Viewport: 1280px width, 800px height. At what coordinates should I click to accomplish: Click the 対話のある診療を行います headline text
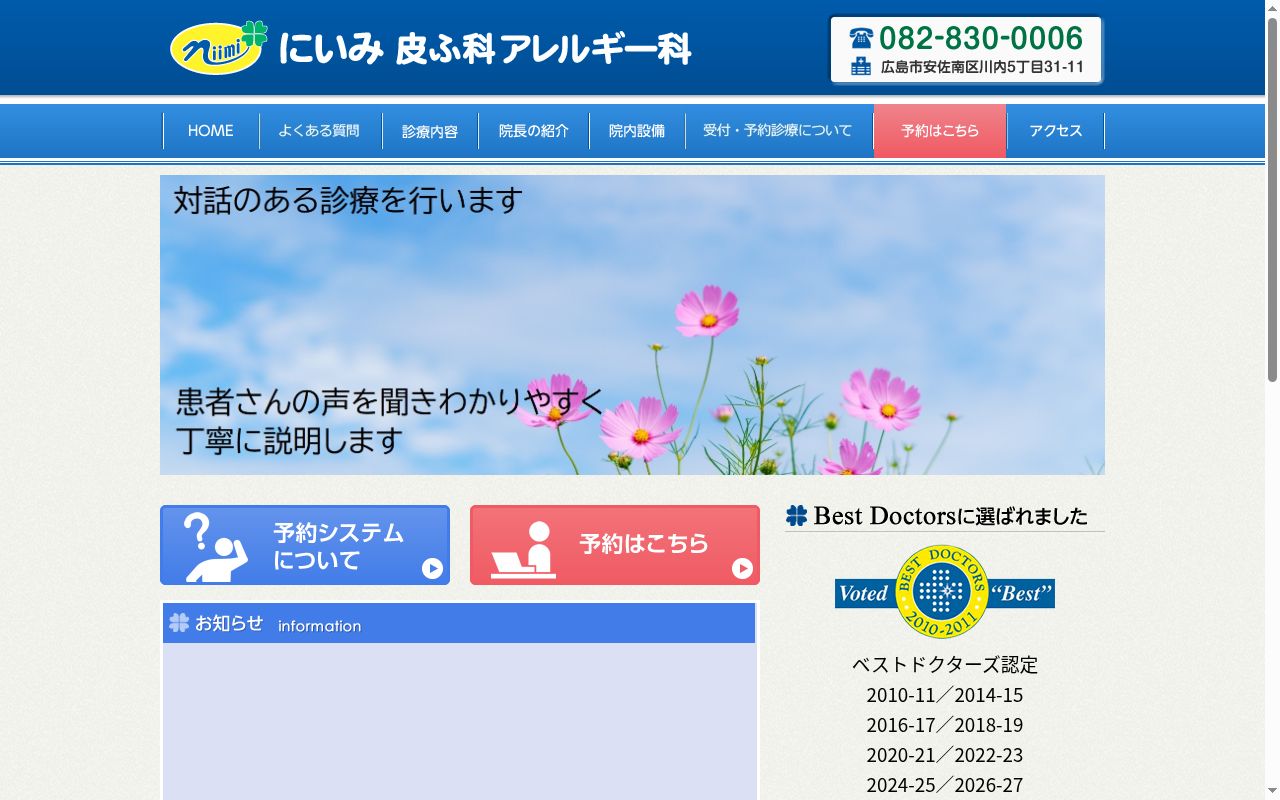pos(348,200)
